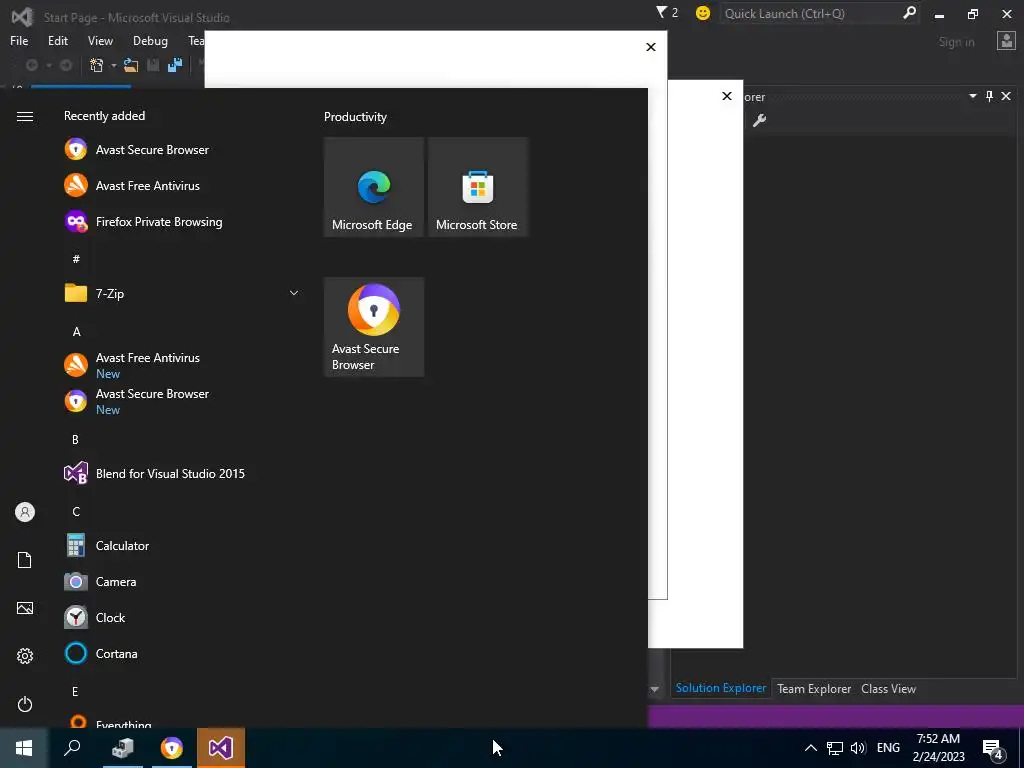Show hidden system tray icons
The height and width of the screenshot is (768, 1024).
click(x=810, y=748)
